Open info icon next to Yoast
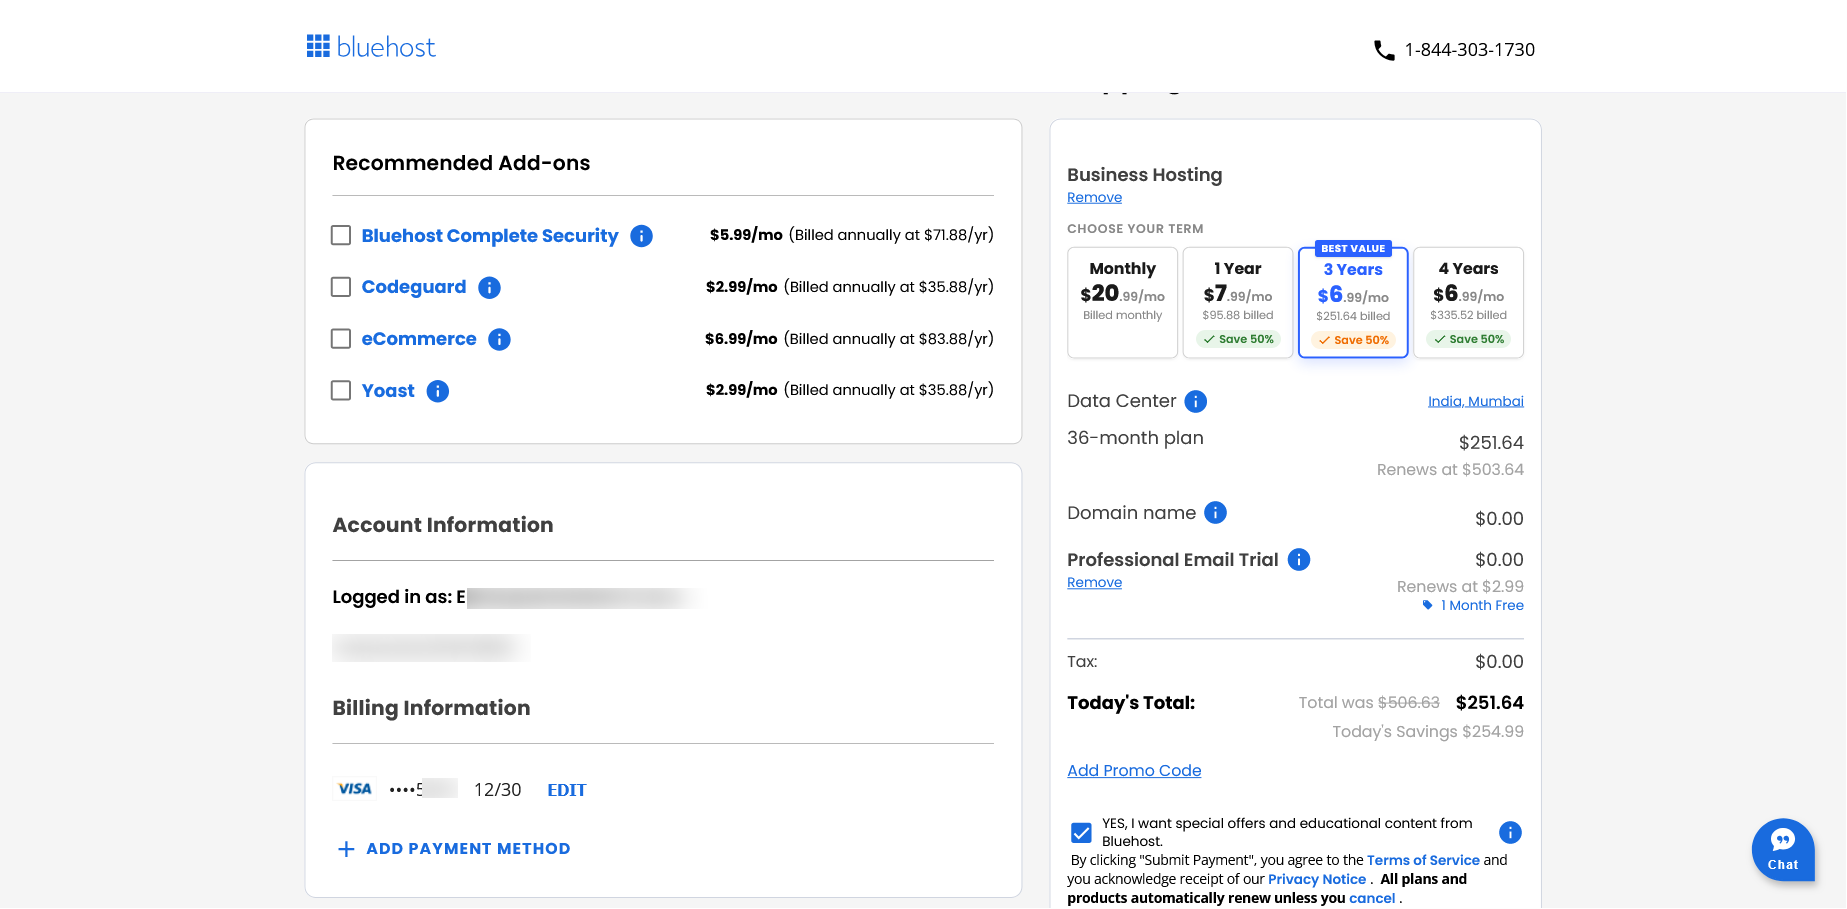1847x909 pixels. tap(438, 391)
